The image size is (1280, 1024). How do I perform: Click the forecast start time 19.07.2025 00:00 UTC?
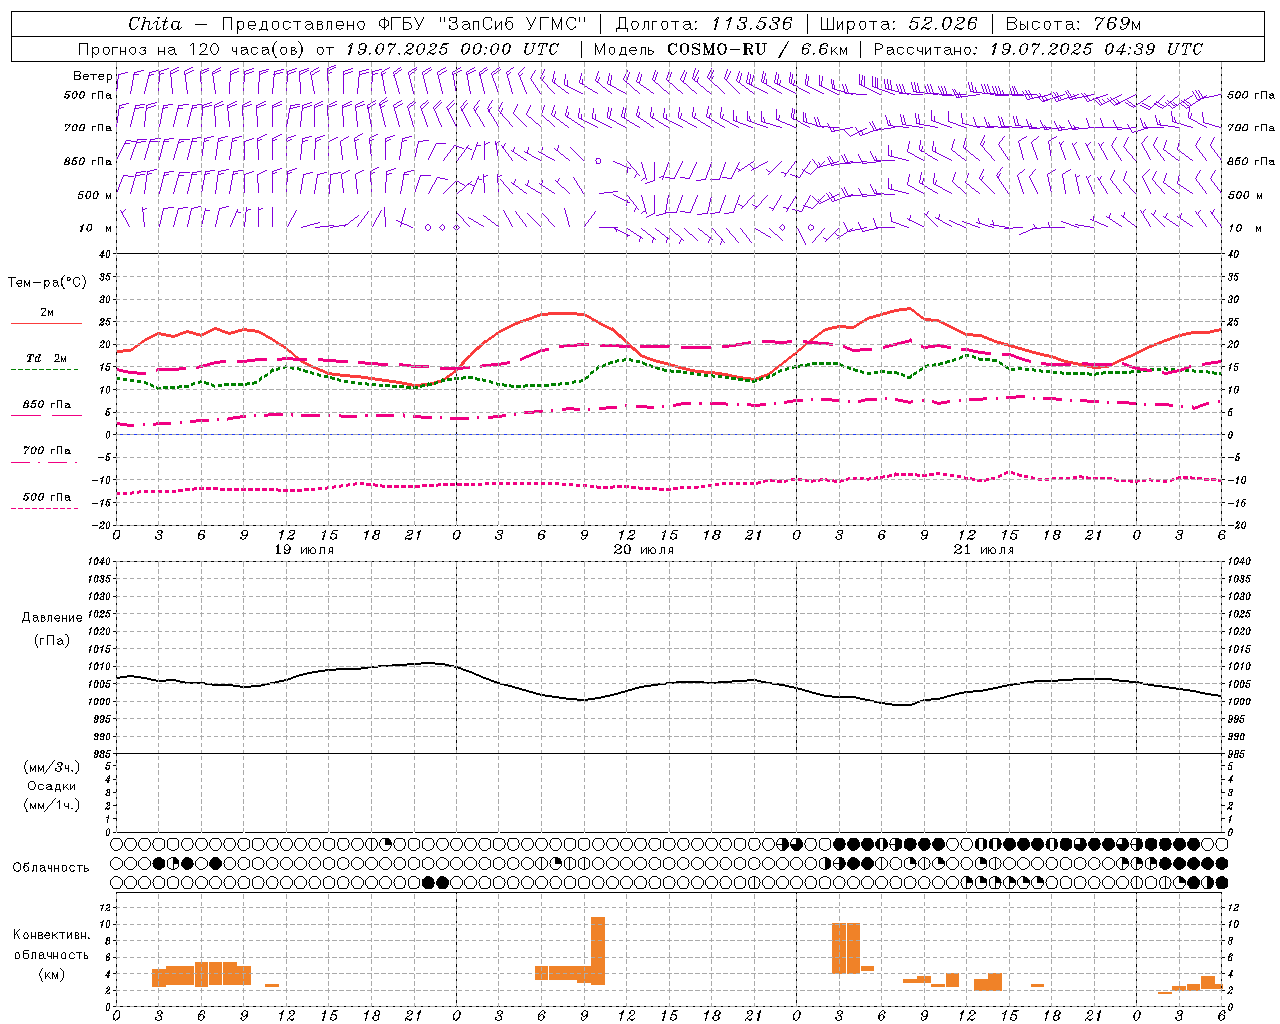(x=452, y=49)
